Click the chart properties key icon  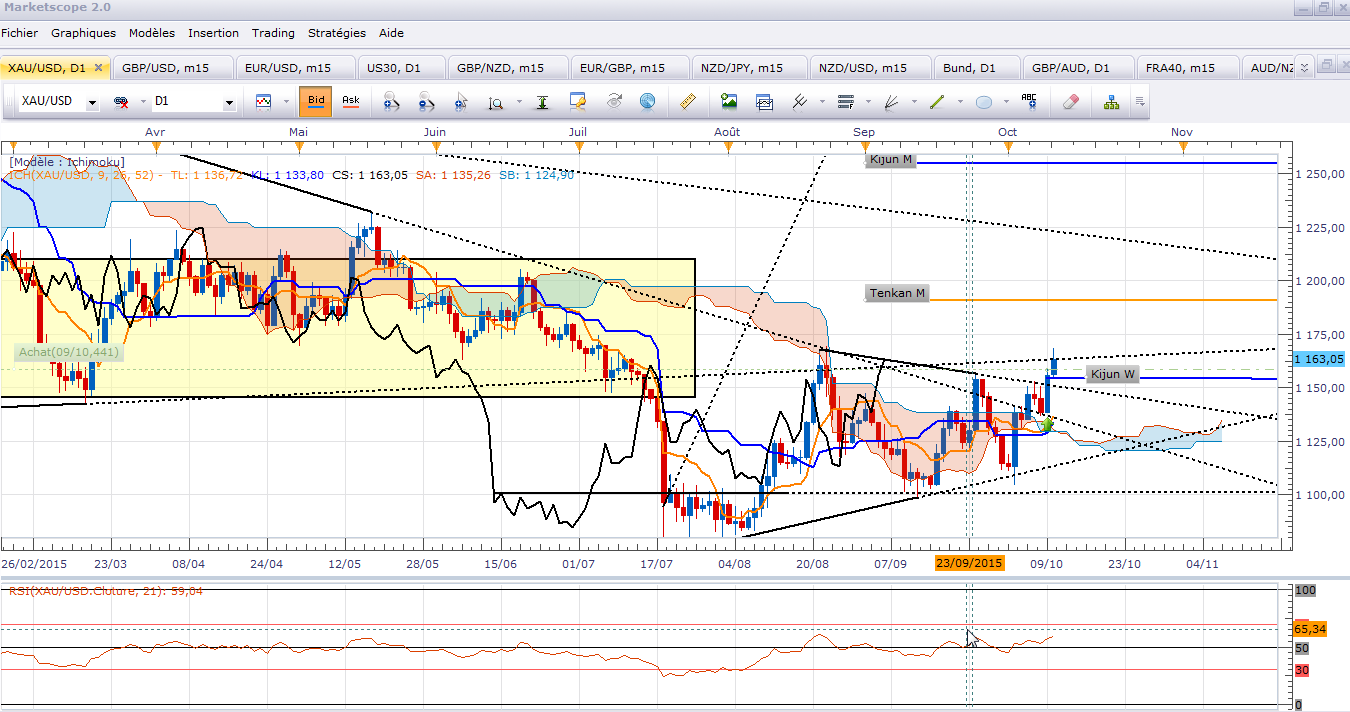pos(577,101)
